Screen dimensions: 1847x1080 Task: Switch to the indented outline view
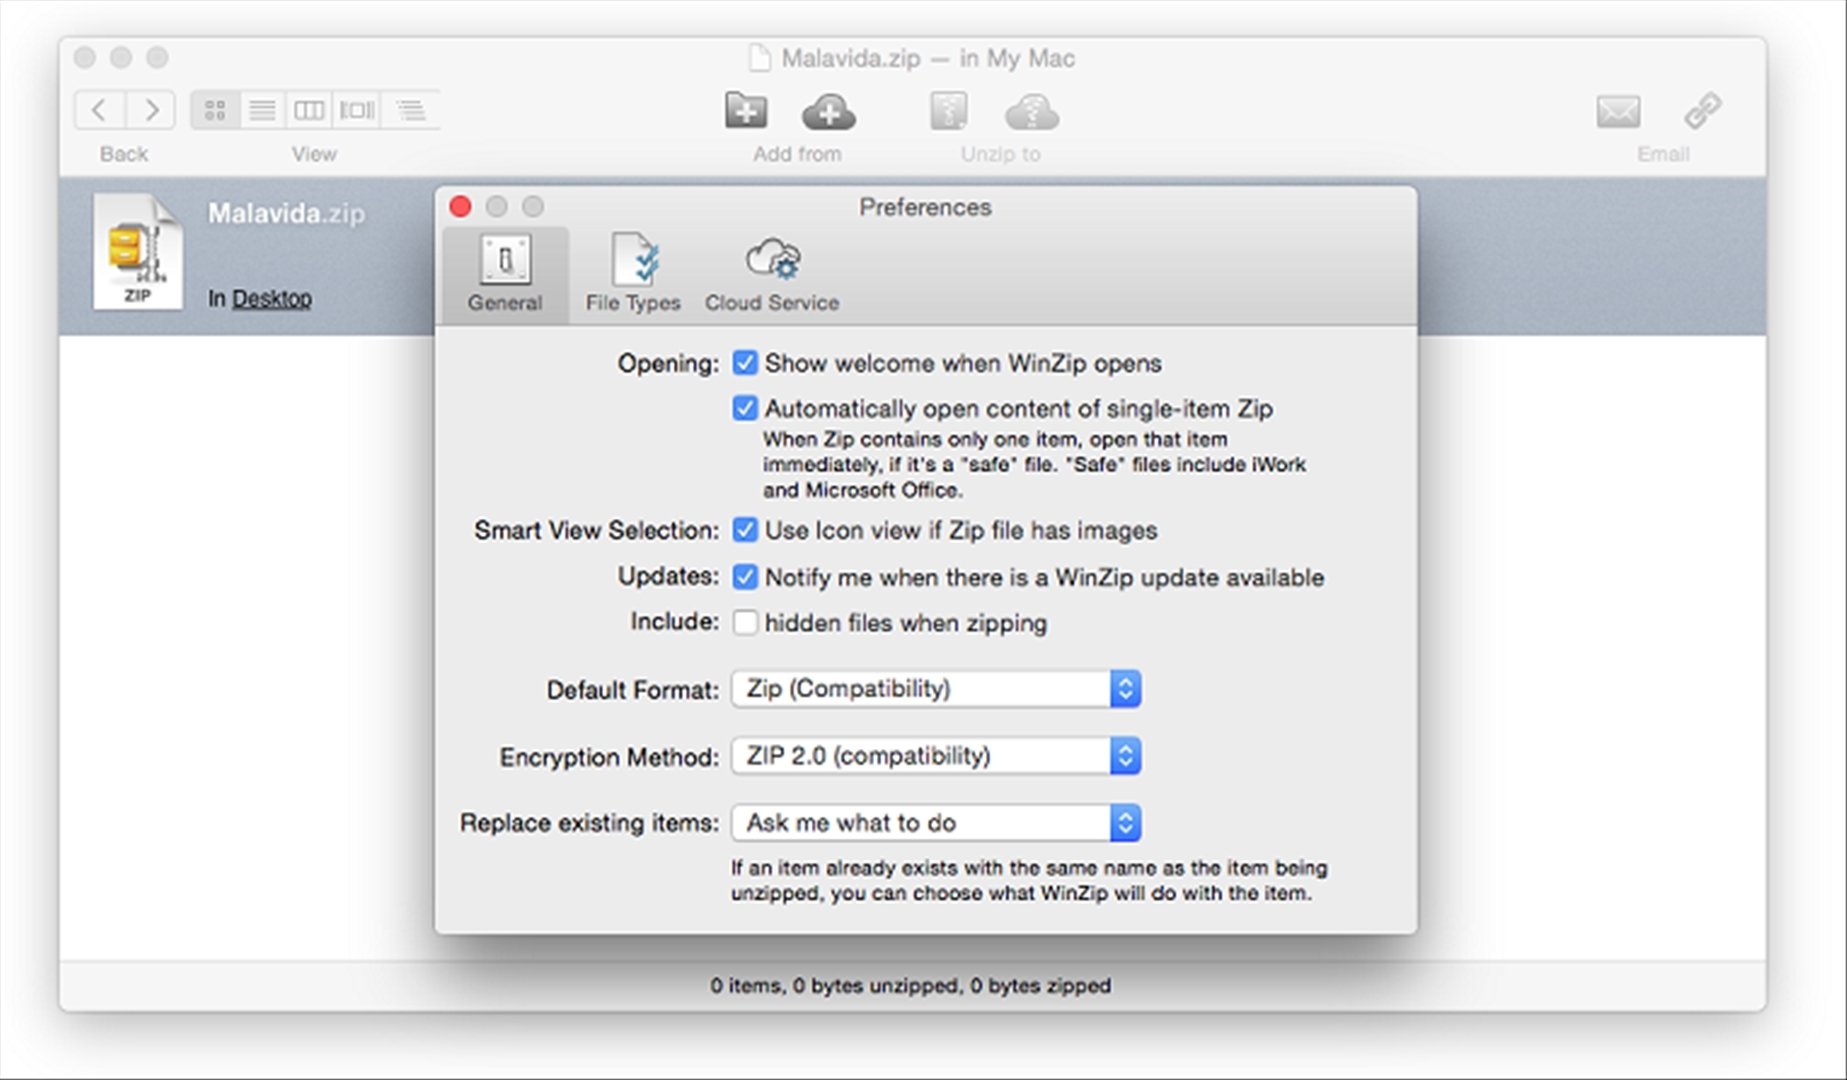pos(410,109)
